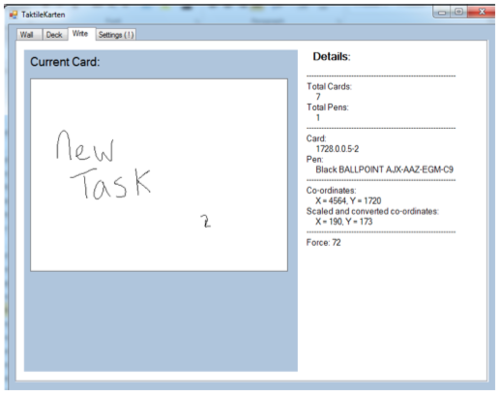Click the total pens value '1'

coord(318,118)
